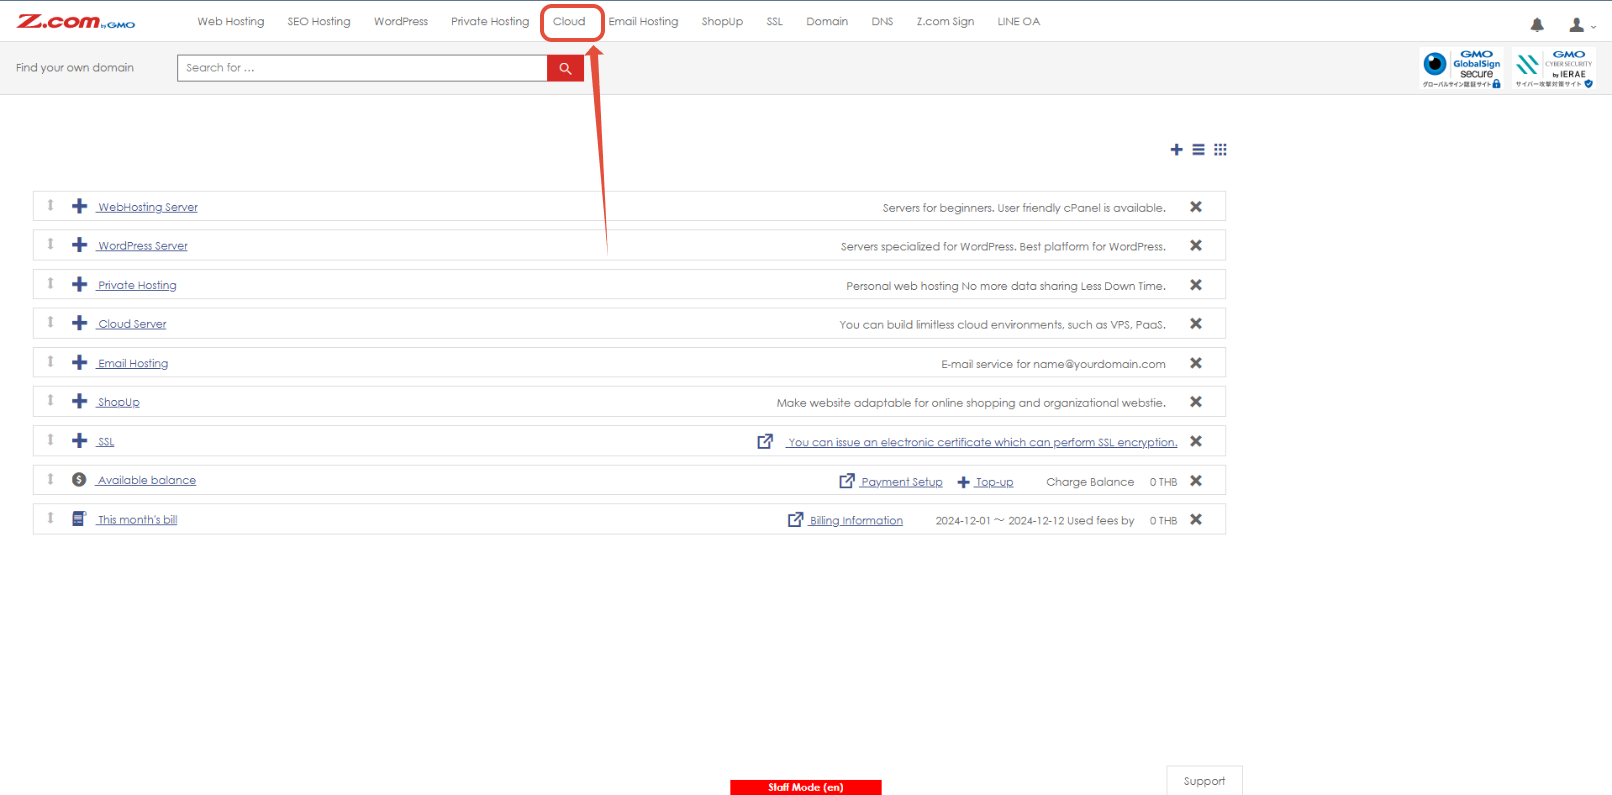Click the Available balance row reorder handle

tap(50, 479)
